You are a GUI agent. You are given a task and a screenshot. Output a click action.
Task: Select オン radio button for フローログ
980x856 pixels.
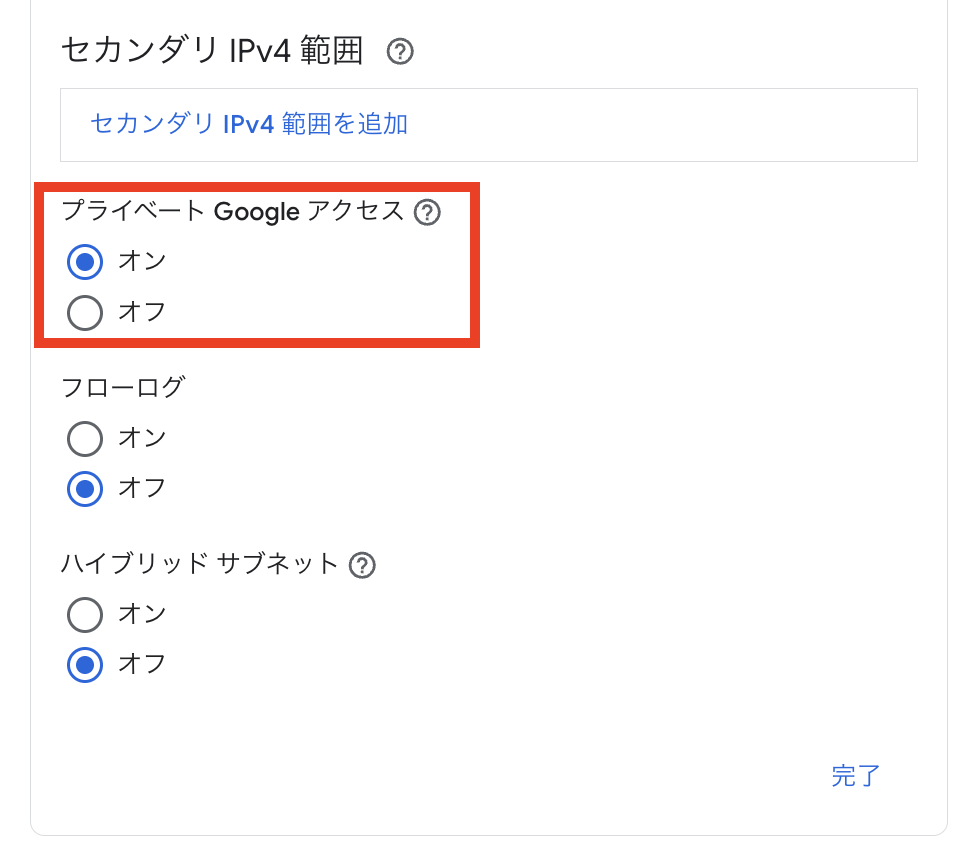point(85,438)
